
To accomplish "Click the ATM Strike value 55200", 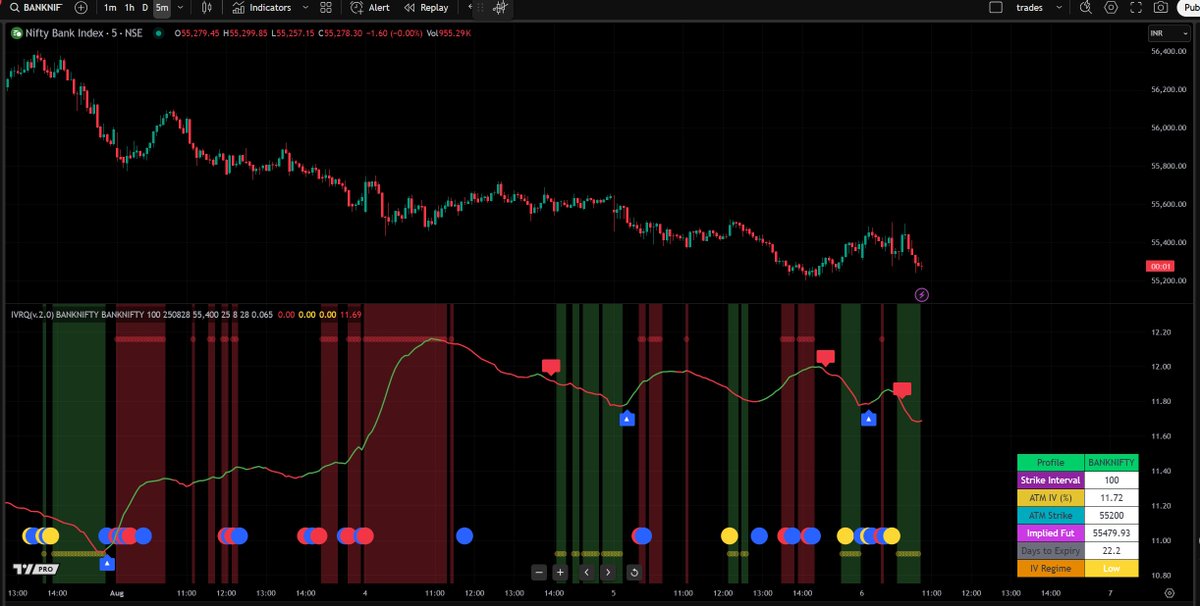I will 1111,515.
